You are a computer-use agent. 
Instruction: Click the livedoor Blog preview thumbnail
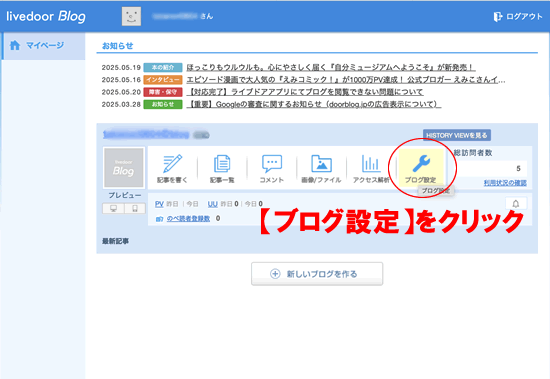[x=123, y=168]
